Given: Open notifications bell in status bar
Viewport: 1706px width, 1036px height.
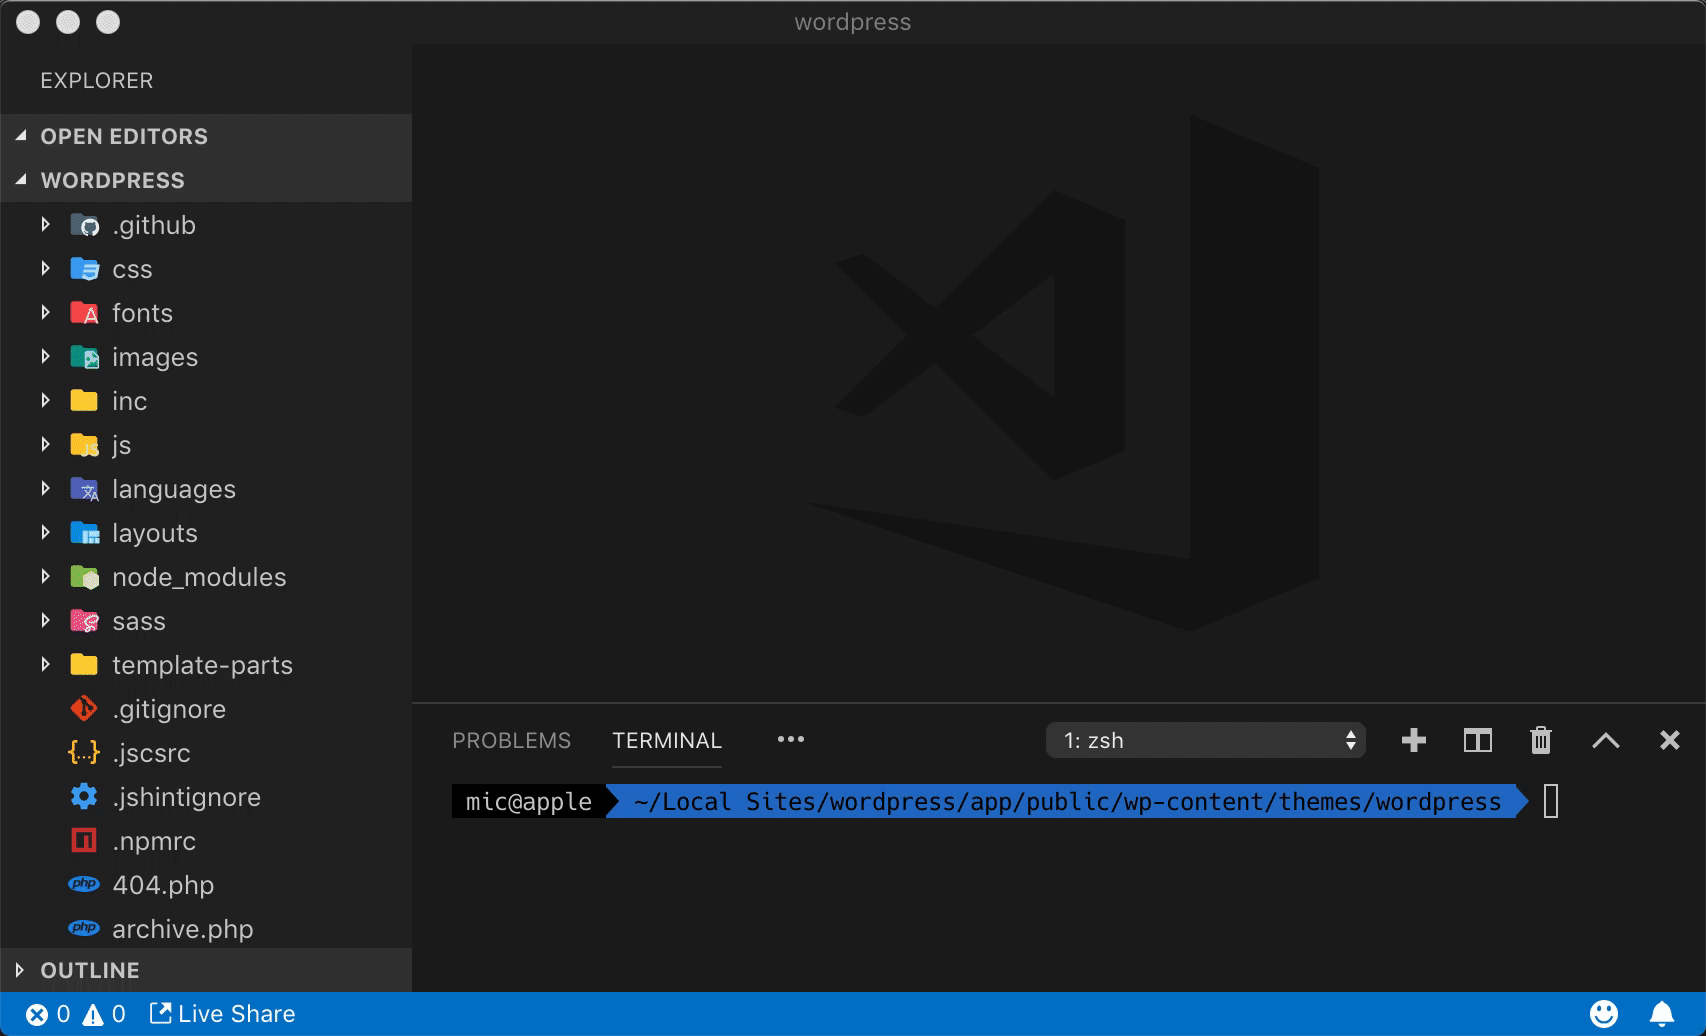Looking at the screenshot, I should [1662, 1014].
